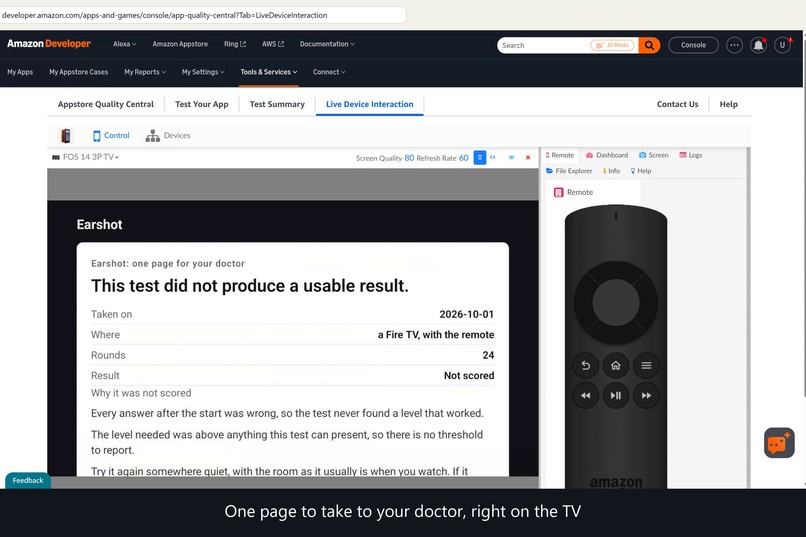Click the date 2026-10-01
The height and width of the screenshot is (537, 806).
467,314
